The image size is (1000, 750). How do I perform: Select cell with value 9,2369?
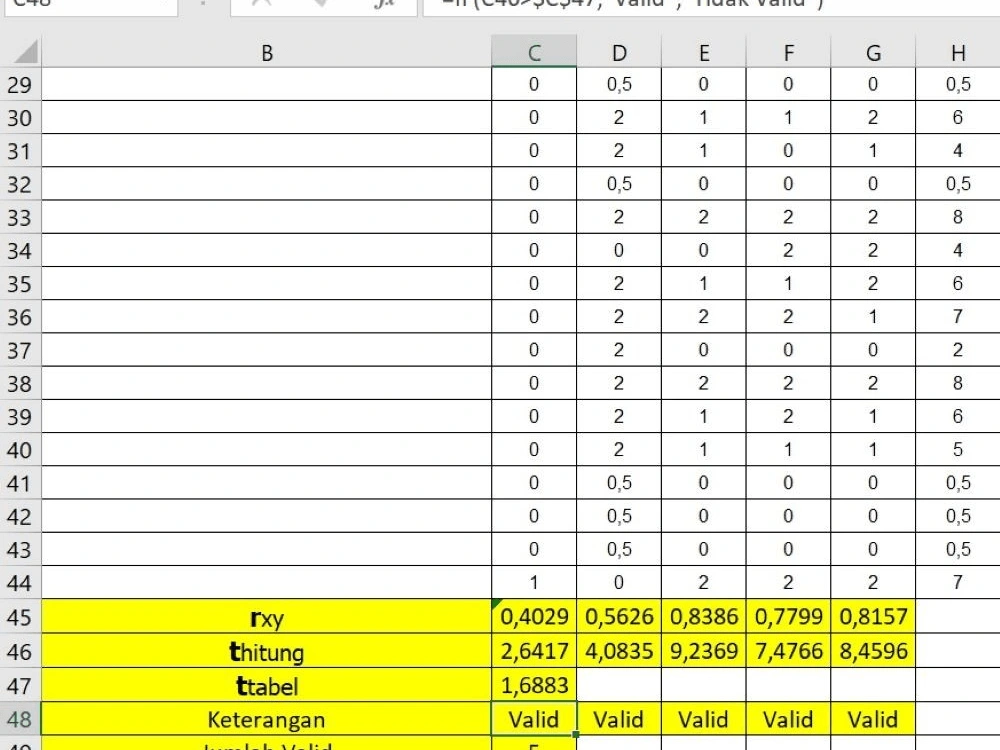pos(703,651)
